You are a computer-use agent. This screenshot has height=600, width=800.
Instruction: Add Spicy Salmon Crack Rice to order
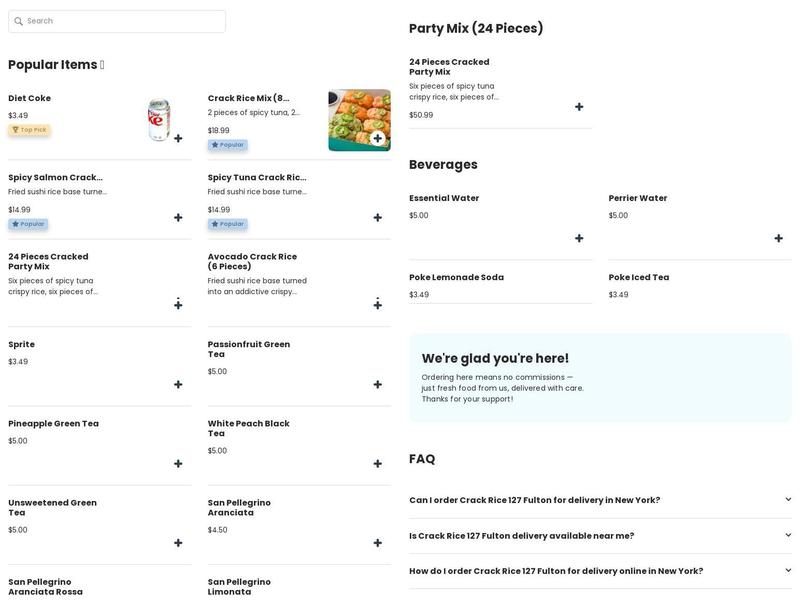(178, 218)
